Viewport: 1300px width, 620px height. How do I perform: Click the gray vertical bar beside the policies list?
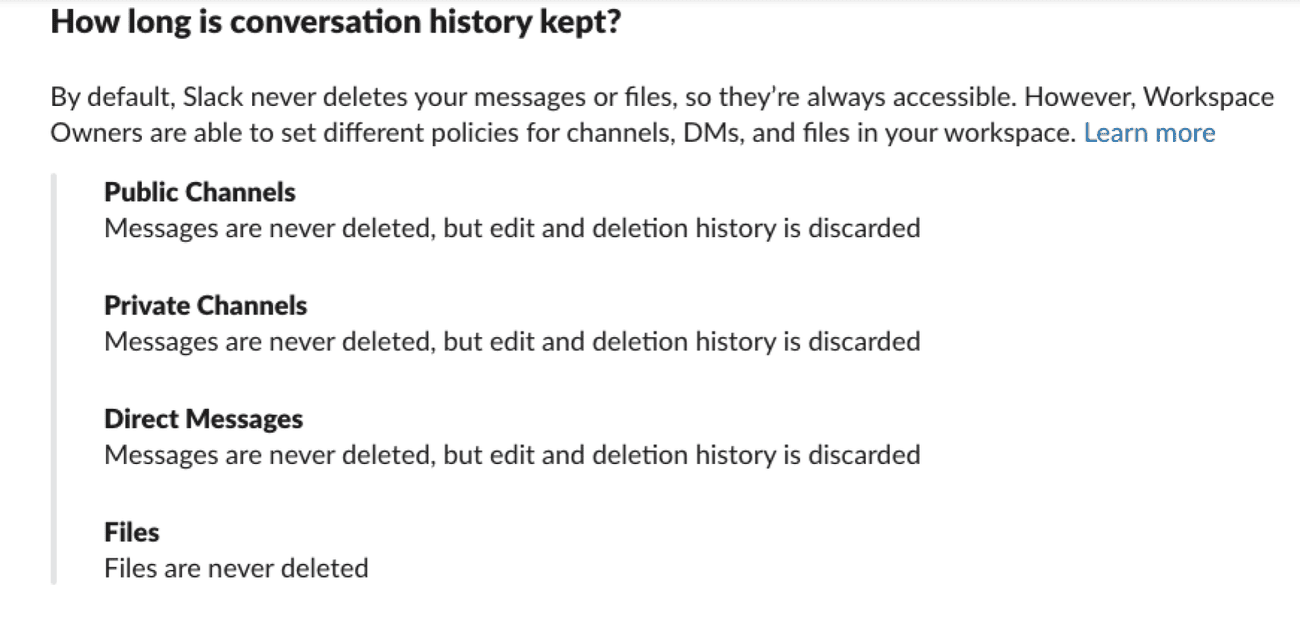coord(53,380)
